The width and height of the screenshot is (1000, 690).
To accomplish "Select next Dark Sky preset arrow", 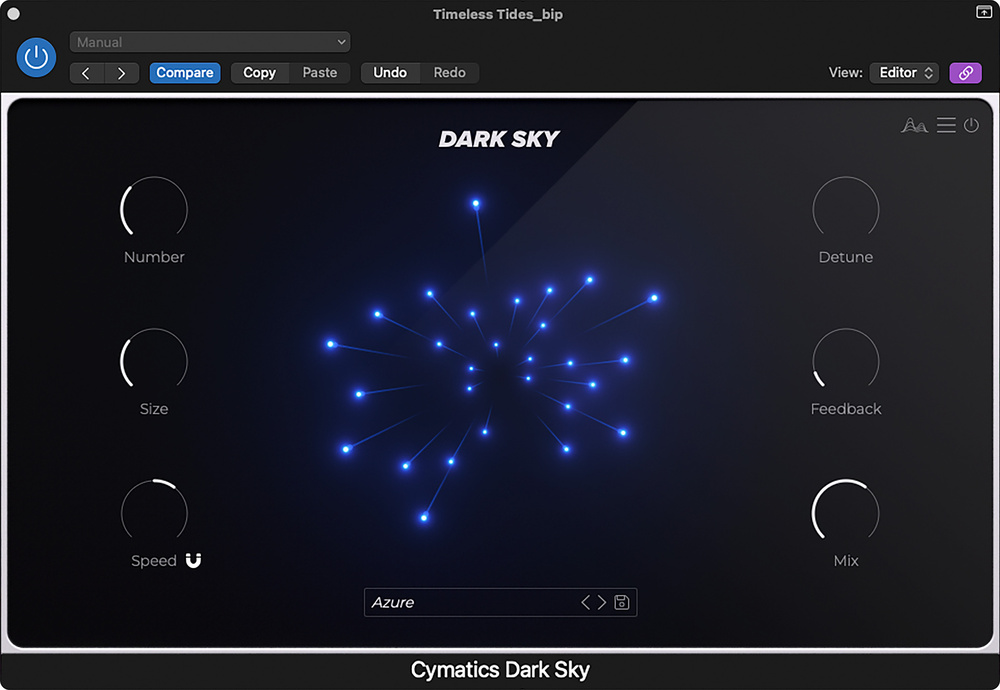I will 601,603.
